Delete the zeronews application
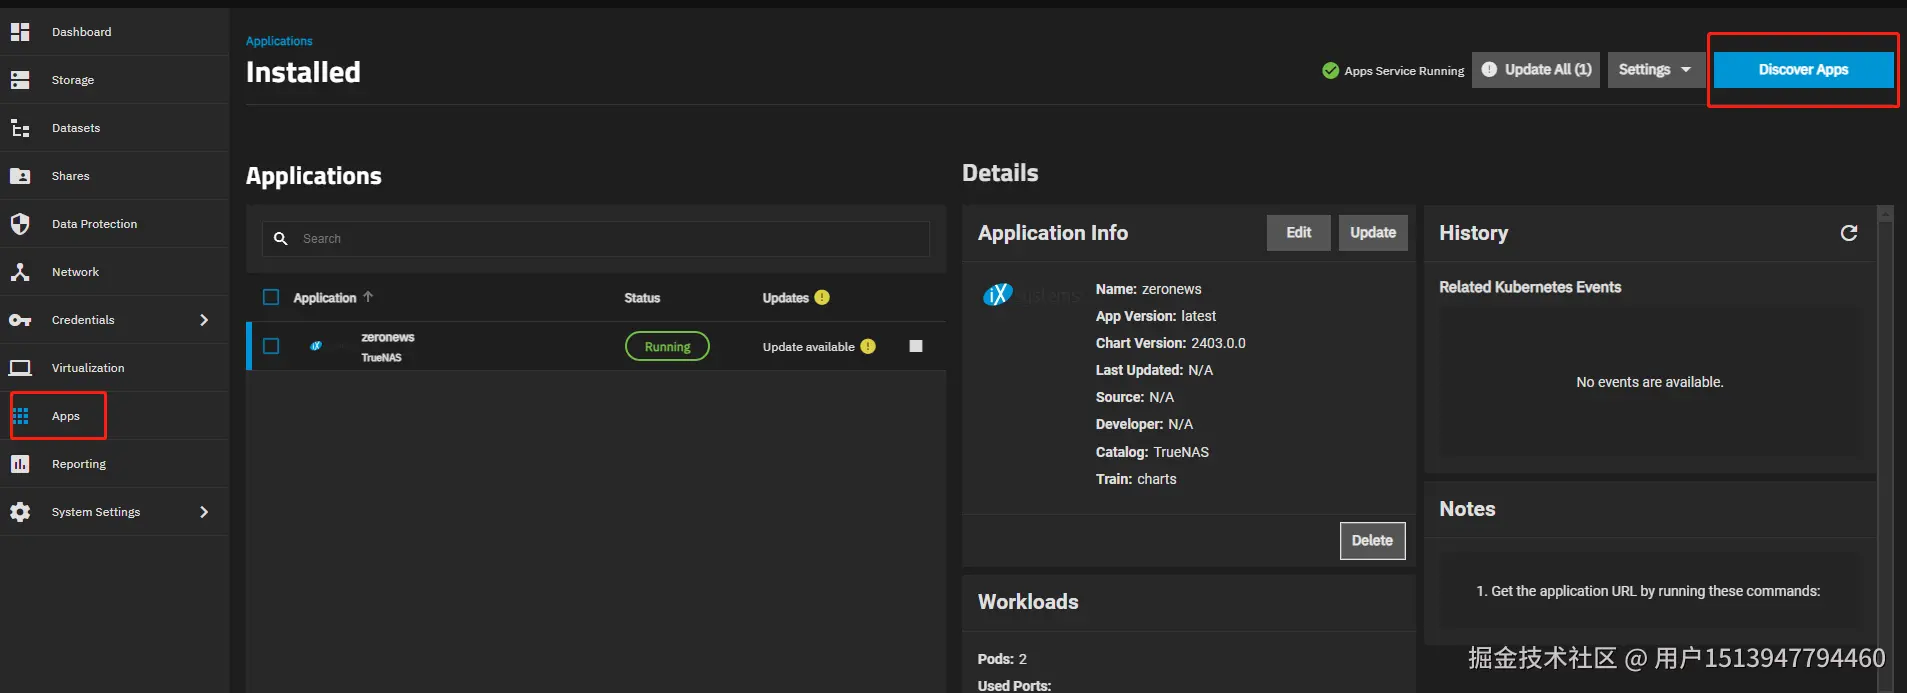This screenshot has width=1907, height=693. (x=1372, y=541)
